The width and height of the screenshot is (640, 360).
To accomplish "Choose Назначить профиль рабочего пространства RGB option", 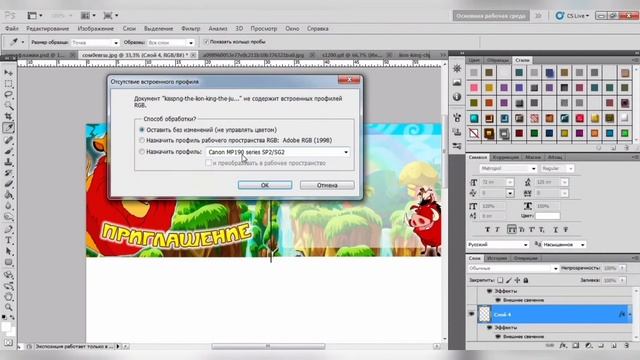I will pos(142,140).
